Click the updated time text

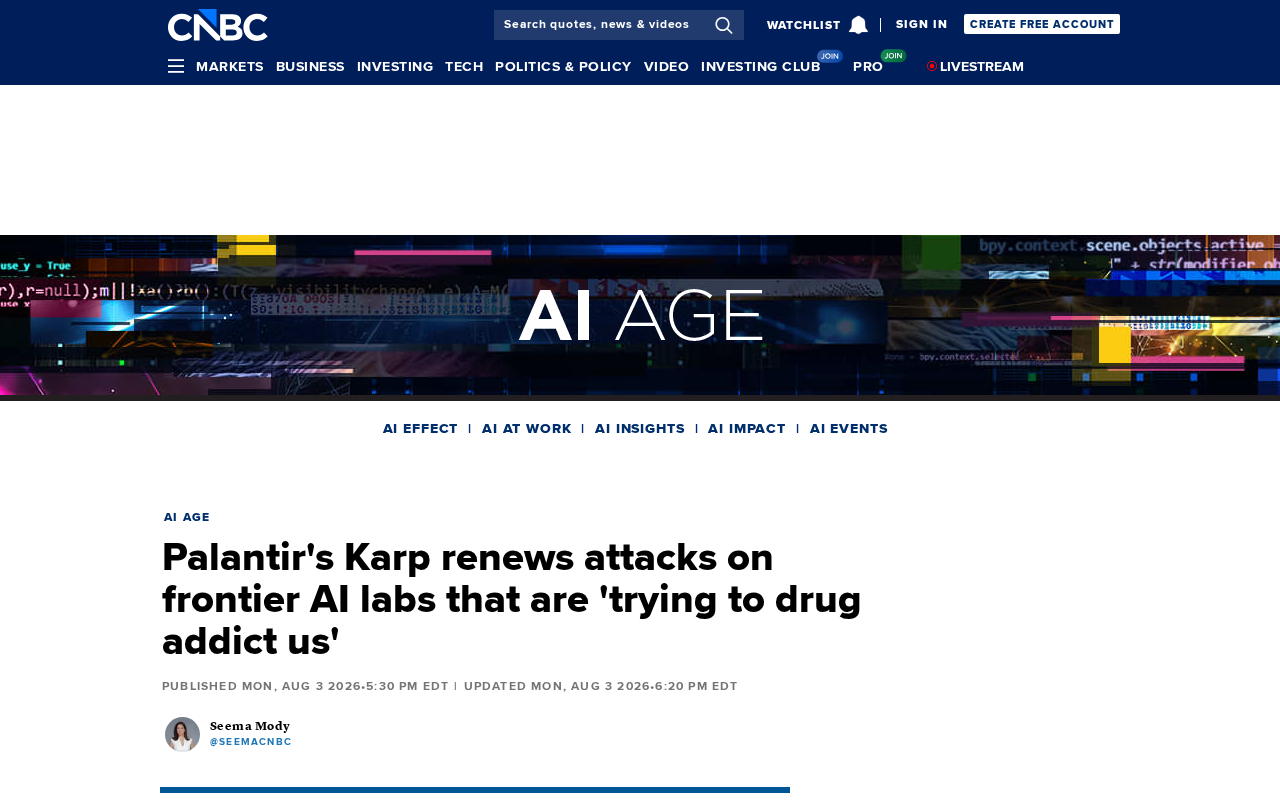pos(601,686)
